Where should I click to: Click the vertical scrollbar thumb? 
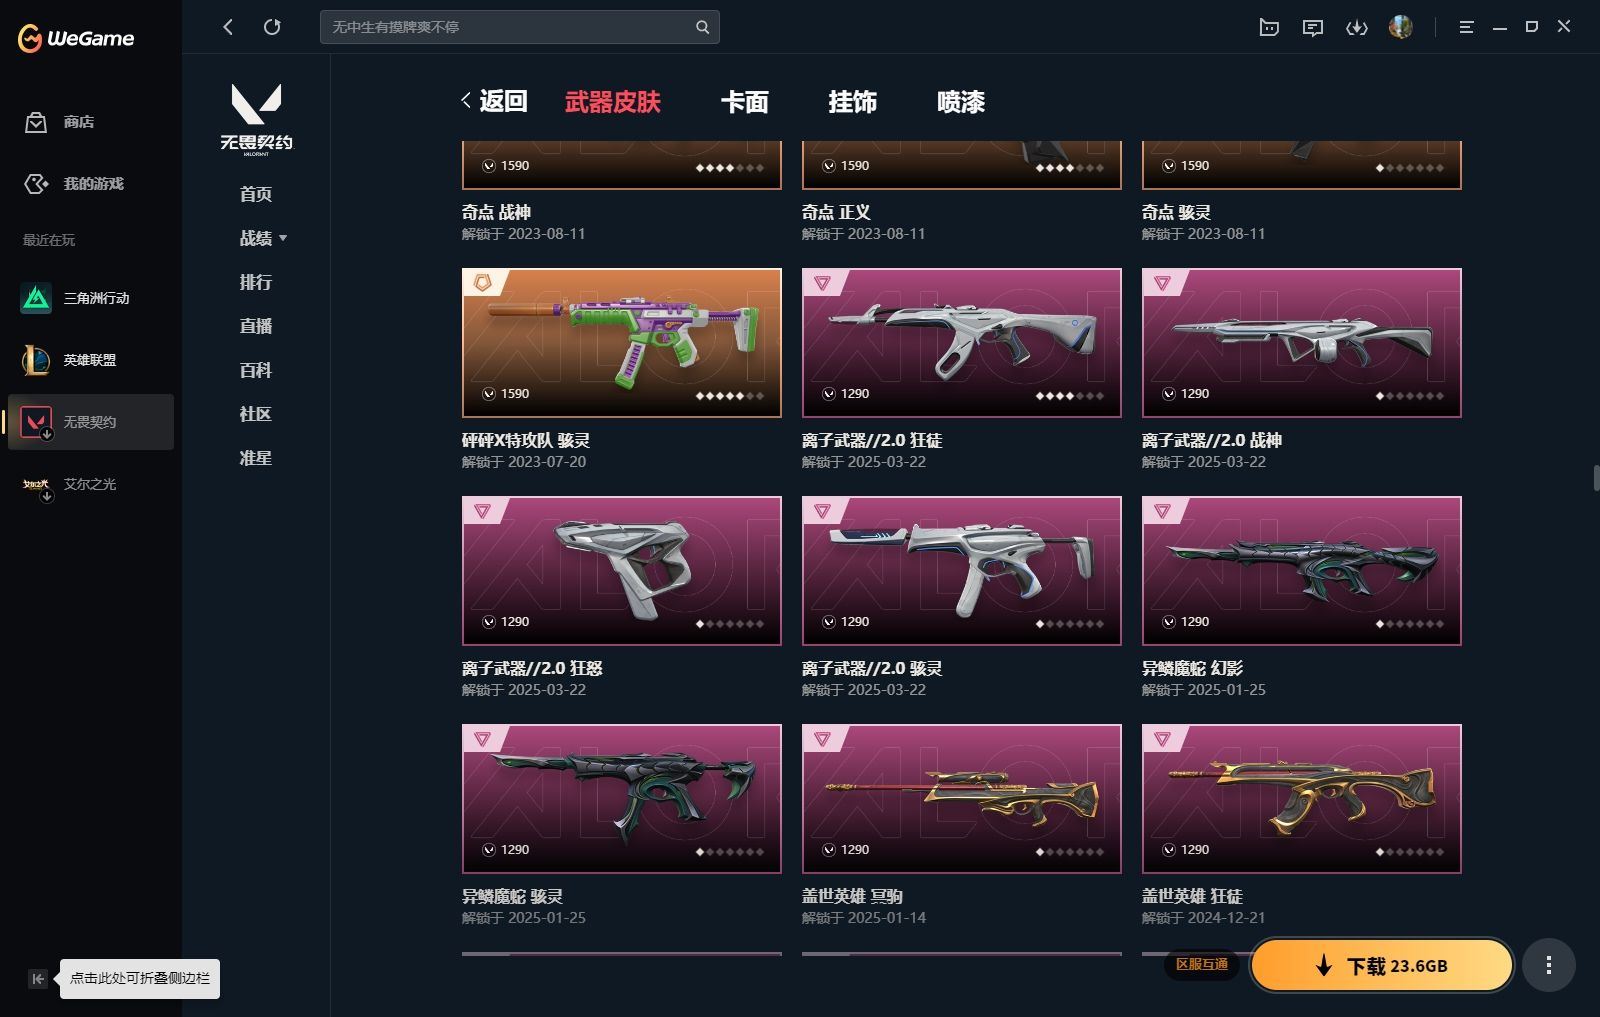[x=1596, y=477]
